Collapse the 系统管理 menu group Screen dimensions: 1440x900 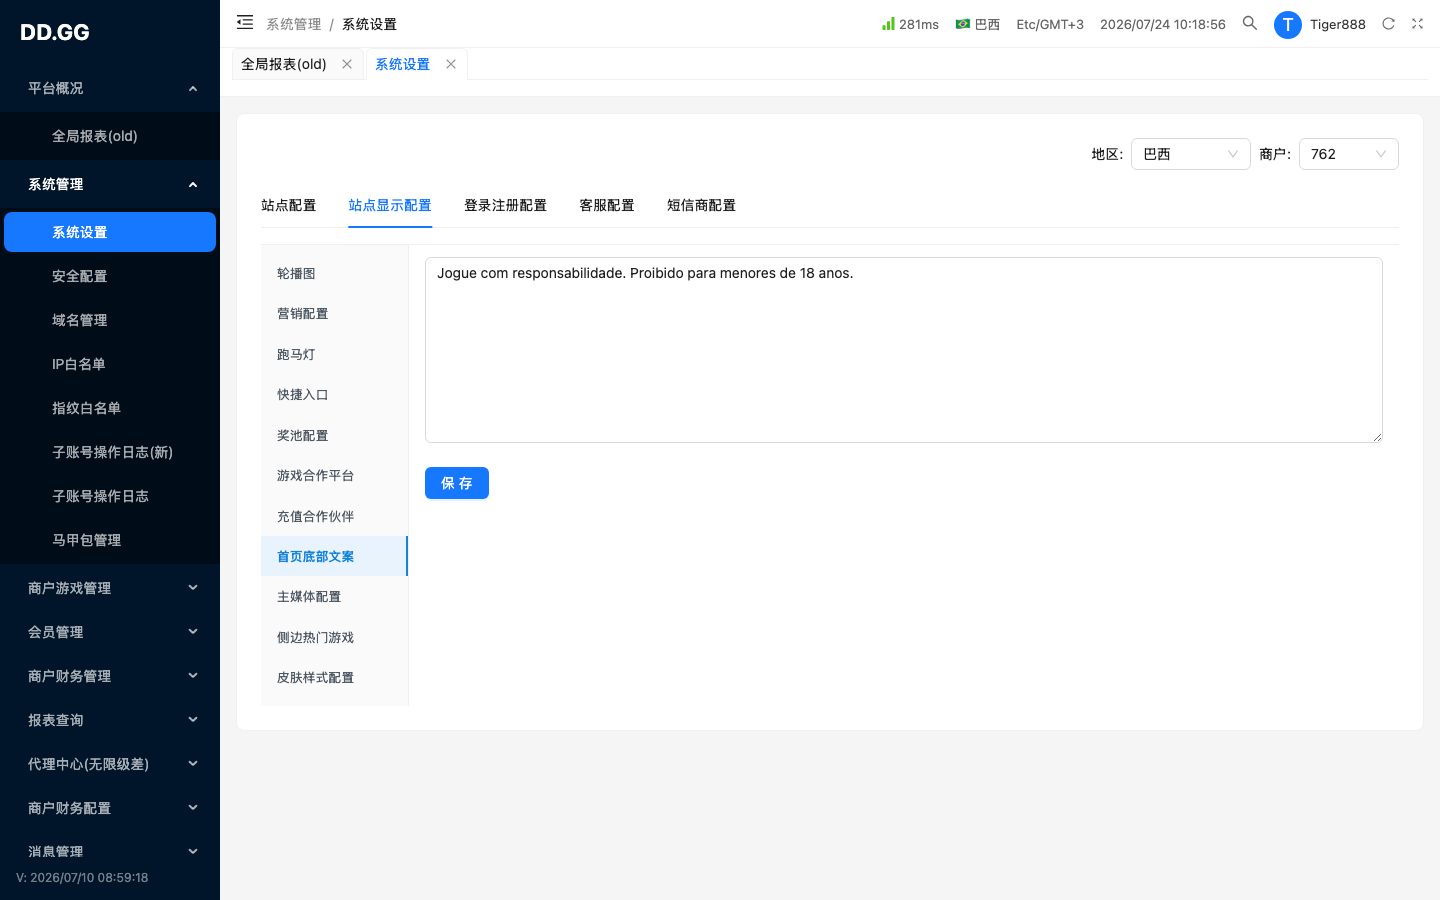[110, 184]
